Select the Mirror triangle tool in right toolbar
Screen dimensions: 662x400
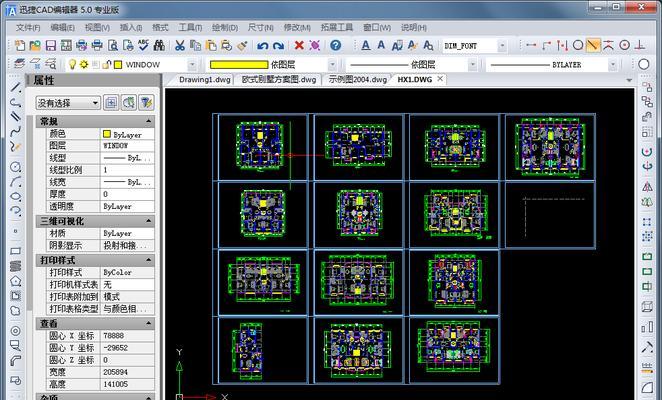click(647, 186)
